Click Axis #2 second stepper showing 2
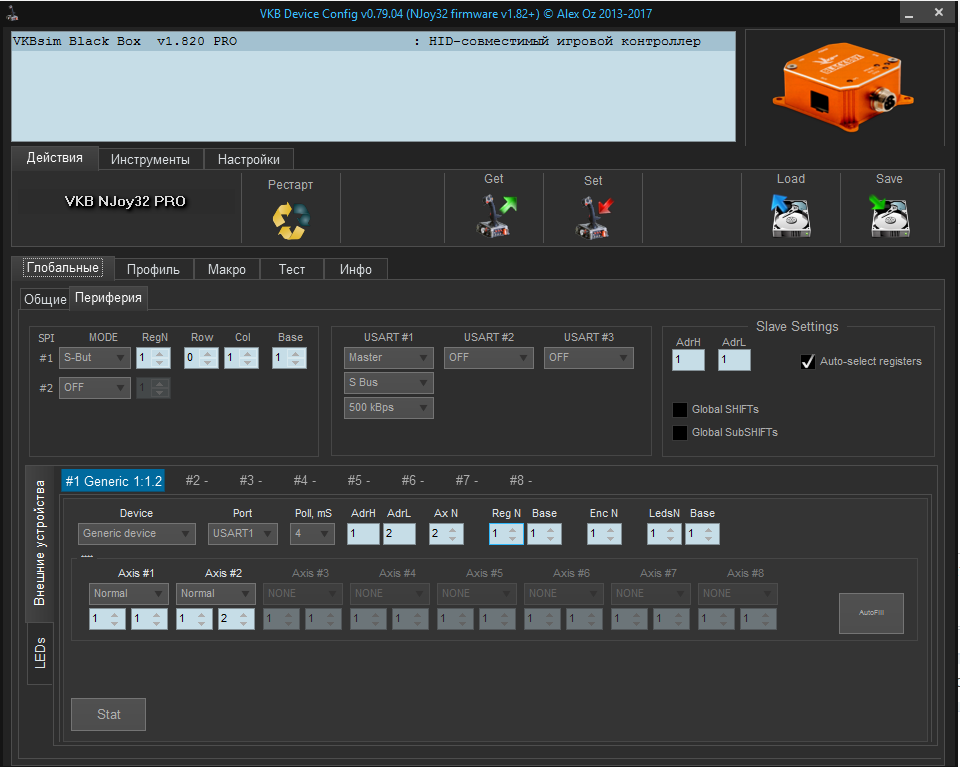This screenshot has height=767, width=960. [236, 619]
